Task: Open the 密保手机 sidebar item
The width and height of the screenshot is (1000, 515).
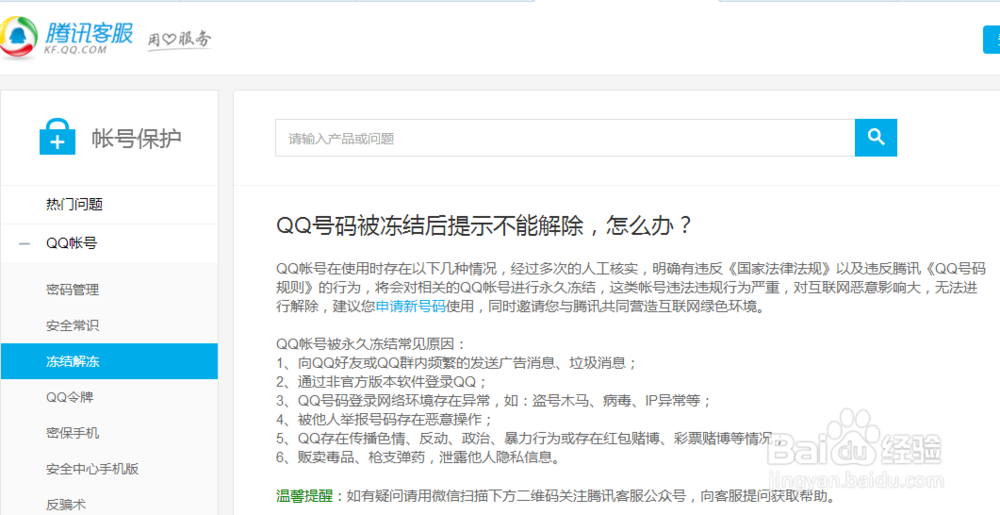Action: point(73,433)
